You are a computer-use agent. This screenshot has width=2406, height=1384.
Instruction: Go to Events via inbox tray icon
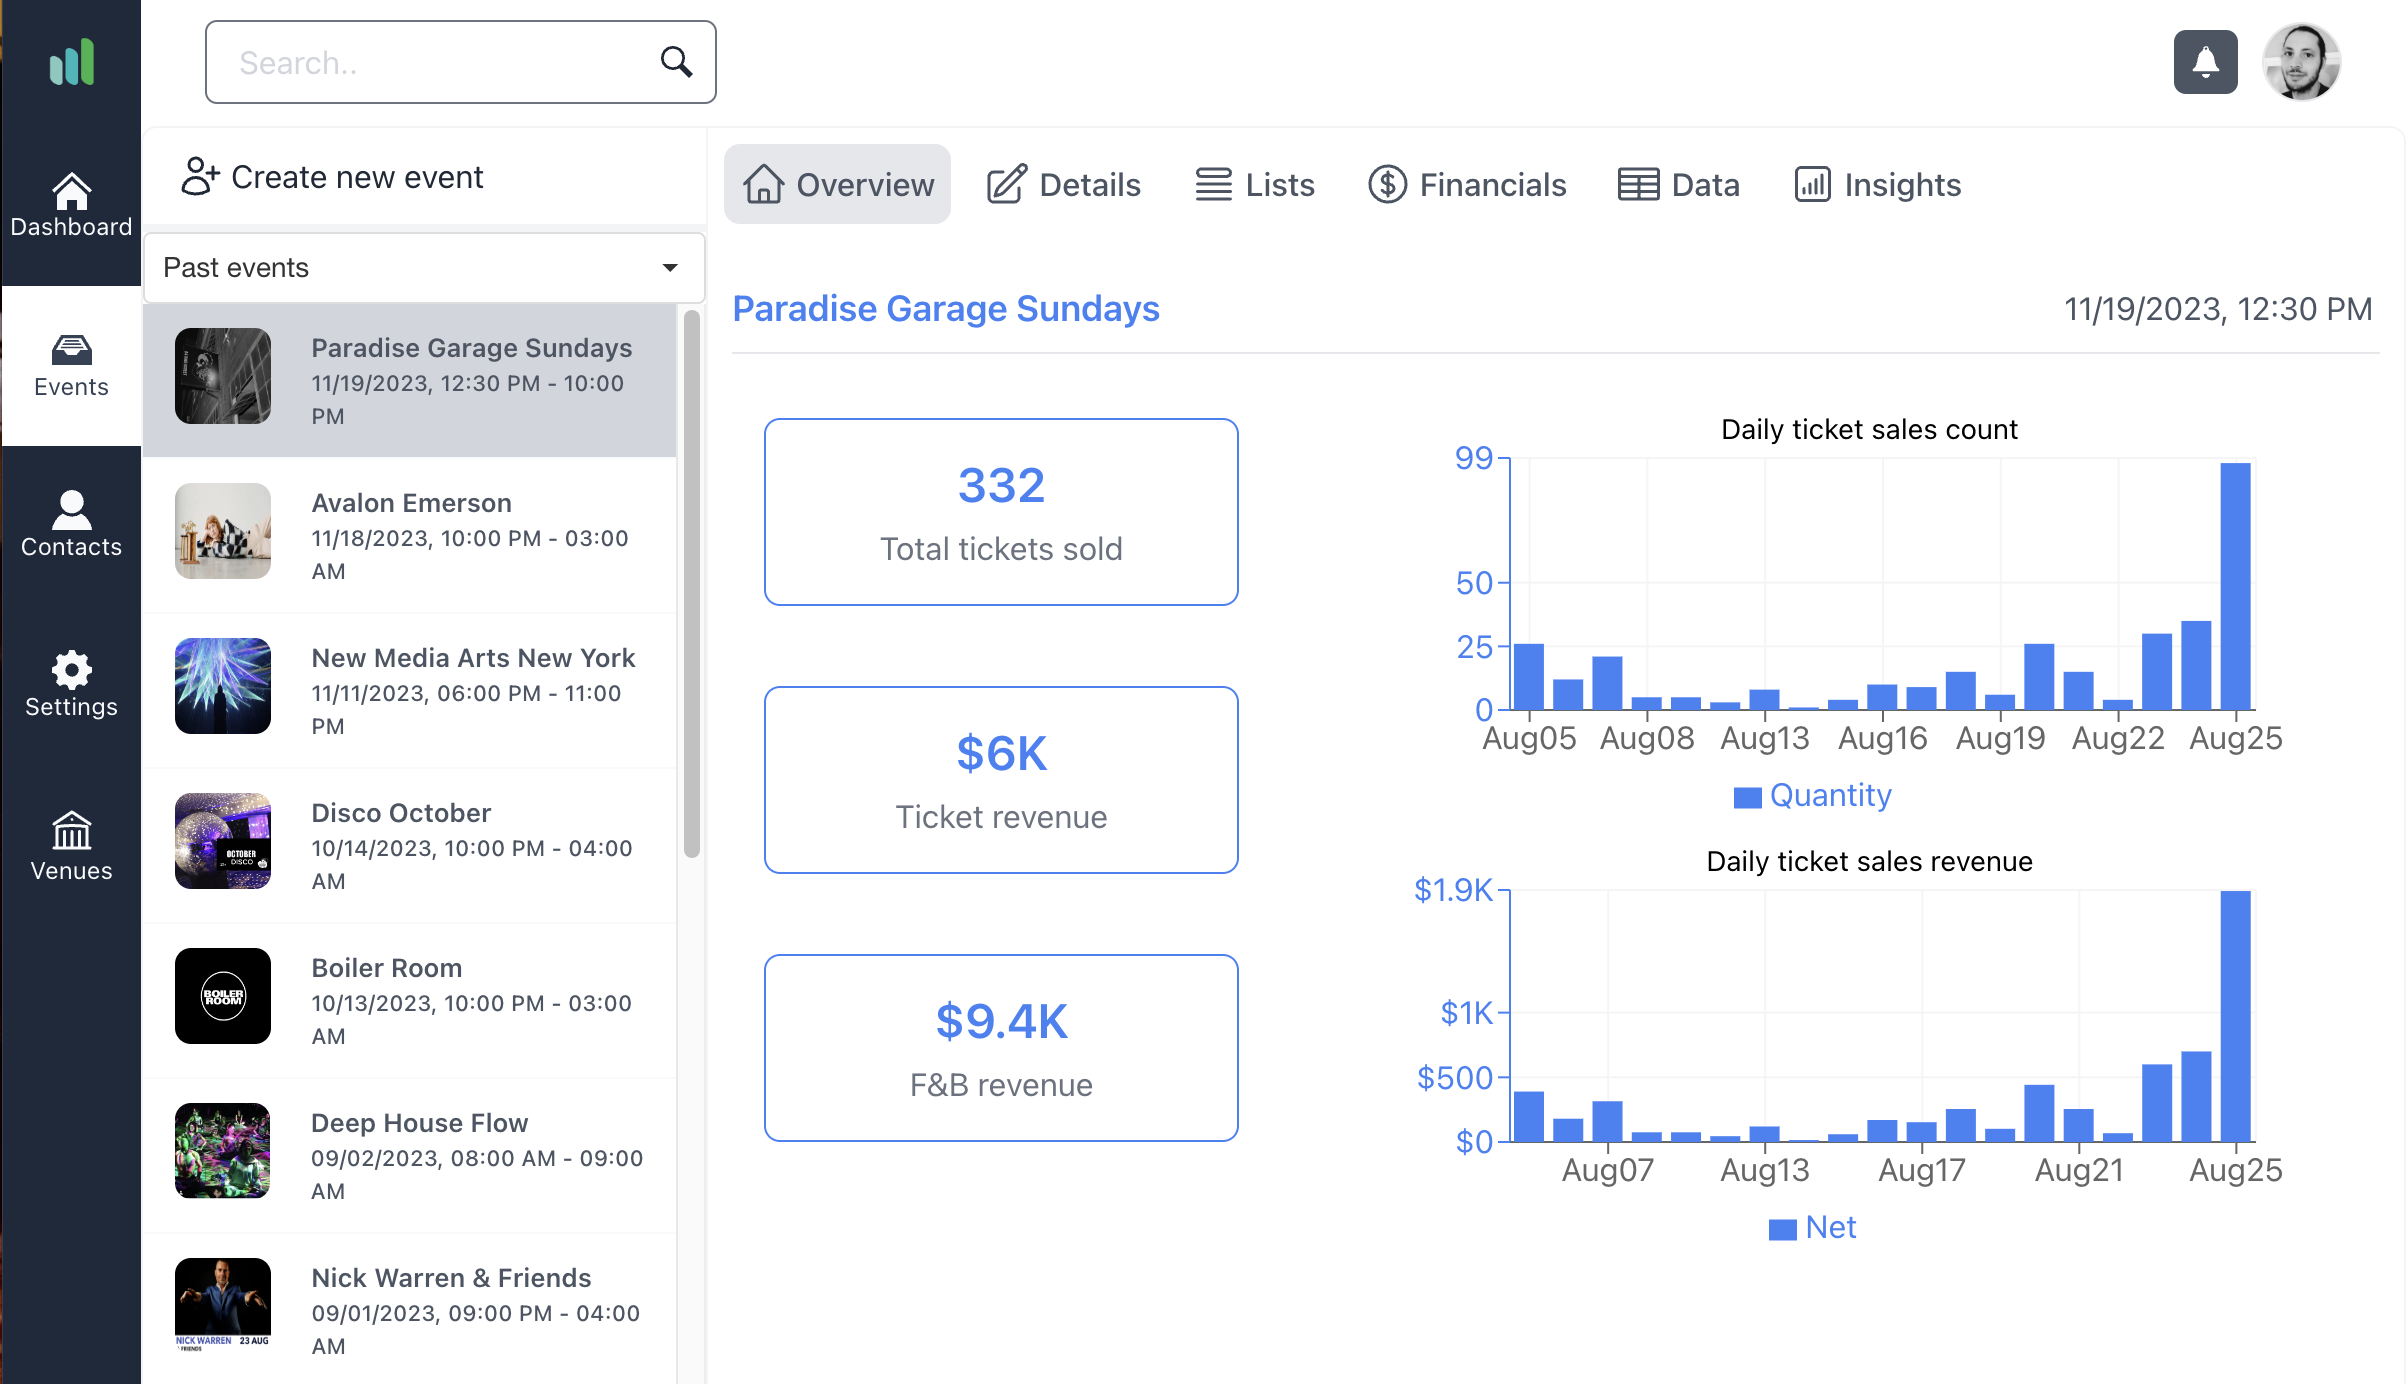point(71,350)
